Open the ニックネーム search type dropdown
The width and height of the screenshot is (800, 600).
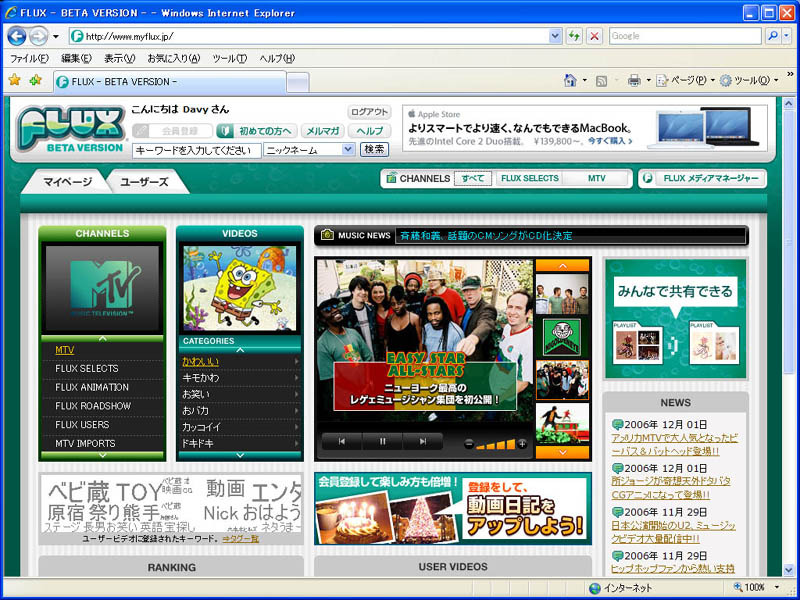coord(309,150)
